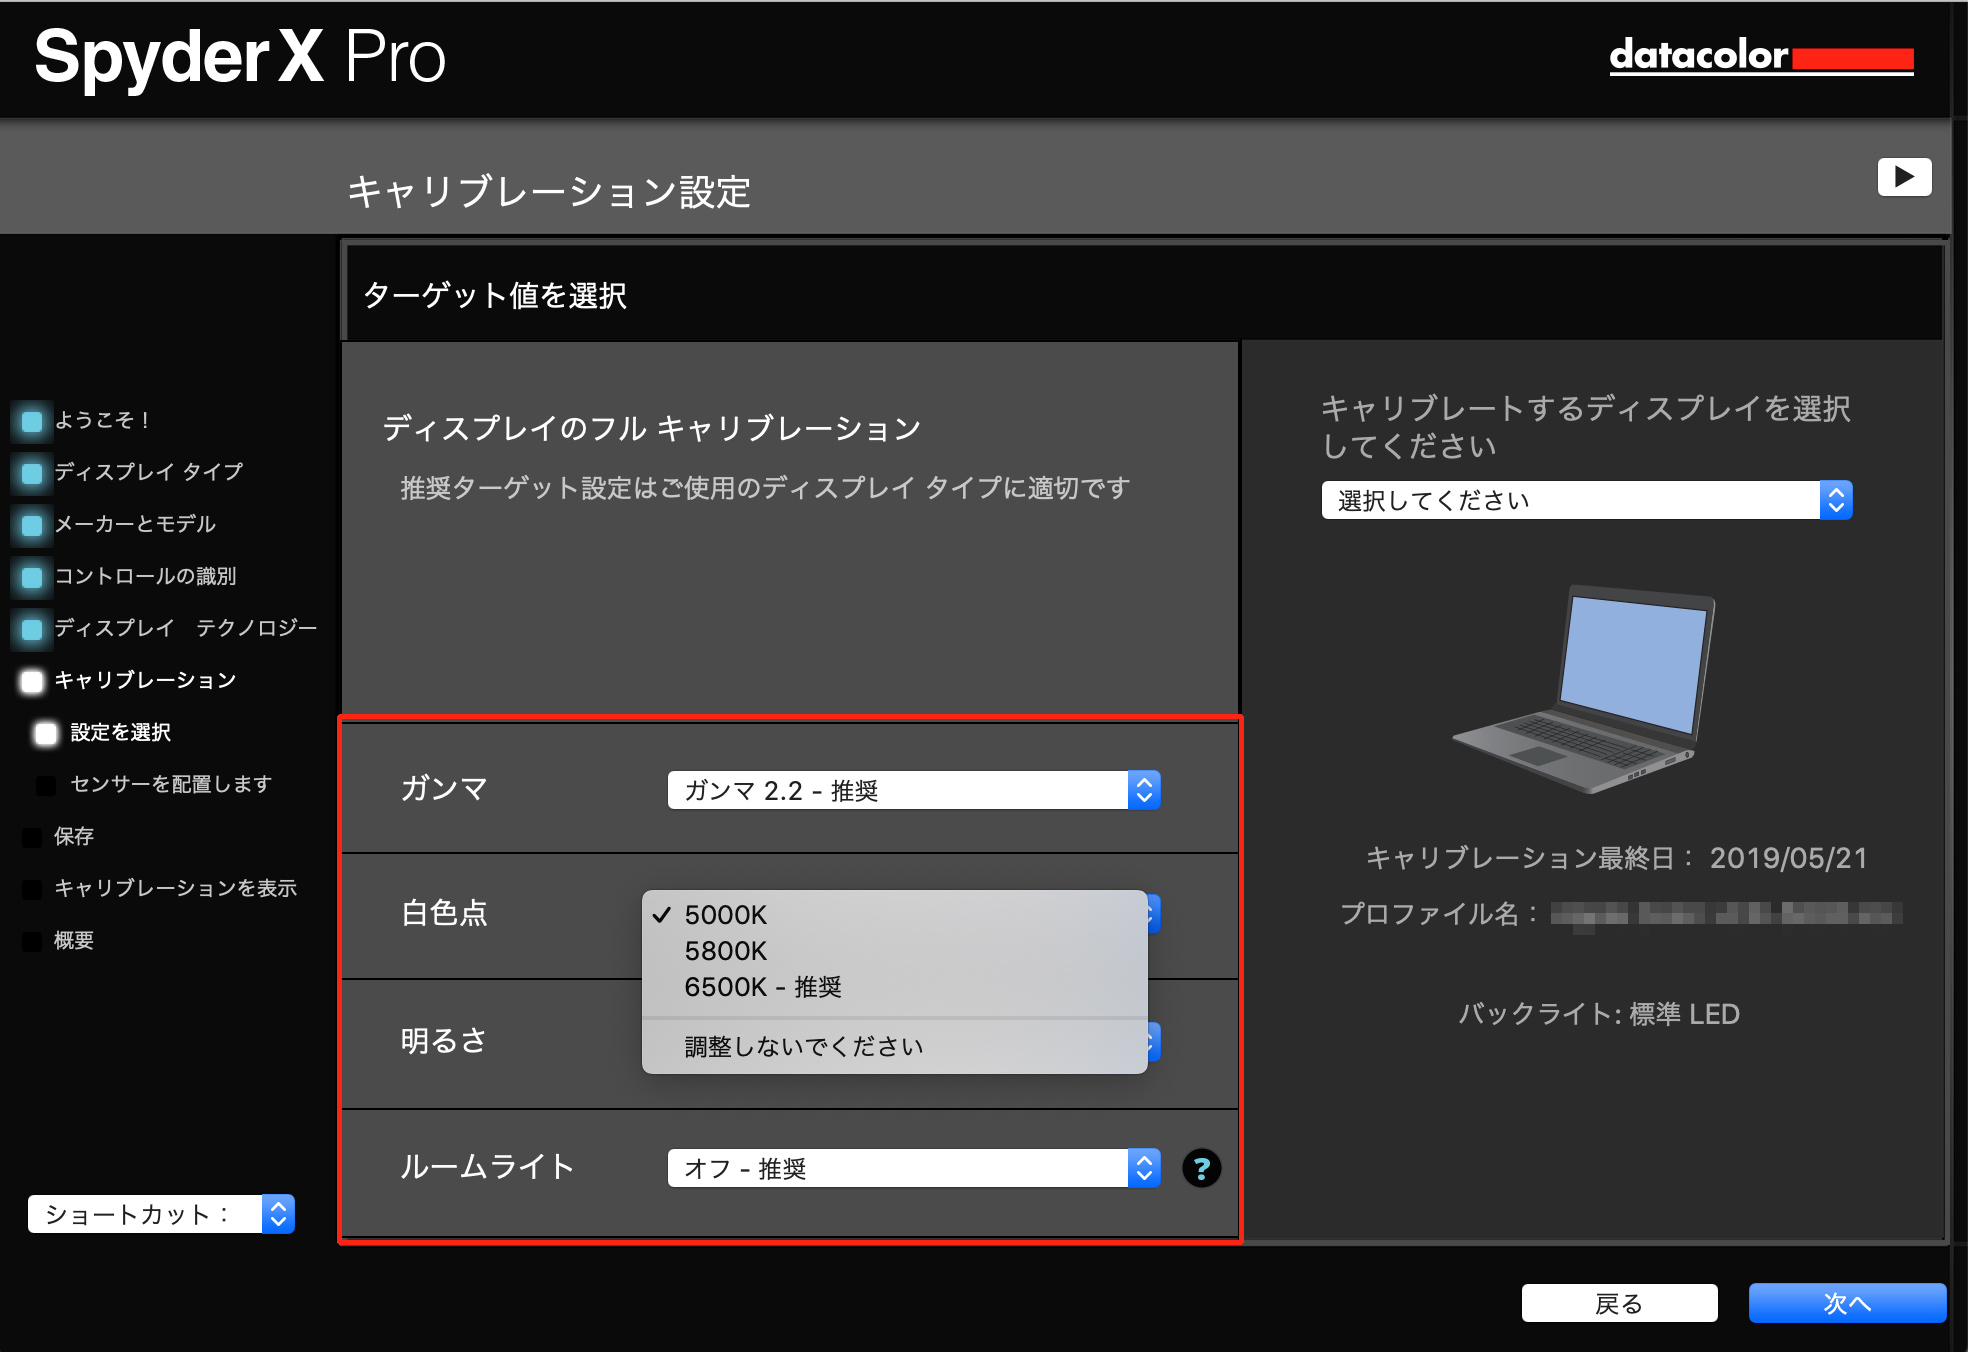Click the プロファイル名 label
Screen dimensions: 1968x1352
click(x=1439, y=914)
